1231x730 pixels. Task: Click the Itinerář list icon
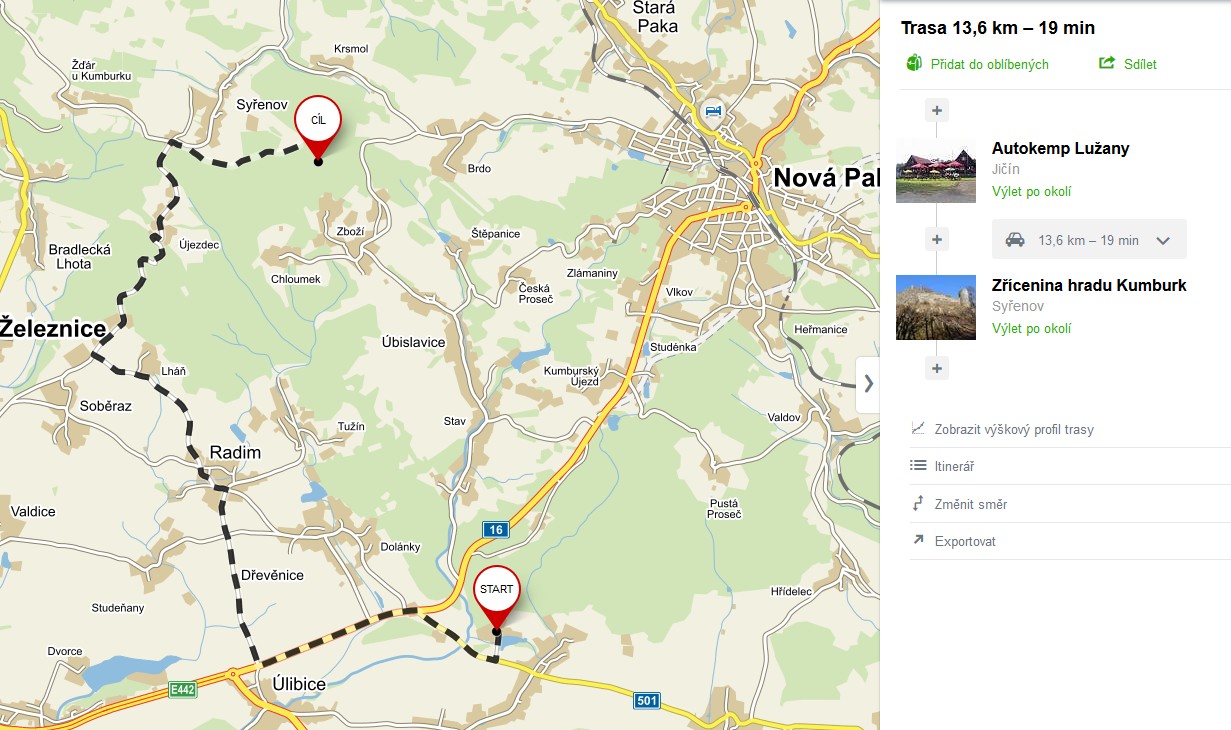point(918,465)
